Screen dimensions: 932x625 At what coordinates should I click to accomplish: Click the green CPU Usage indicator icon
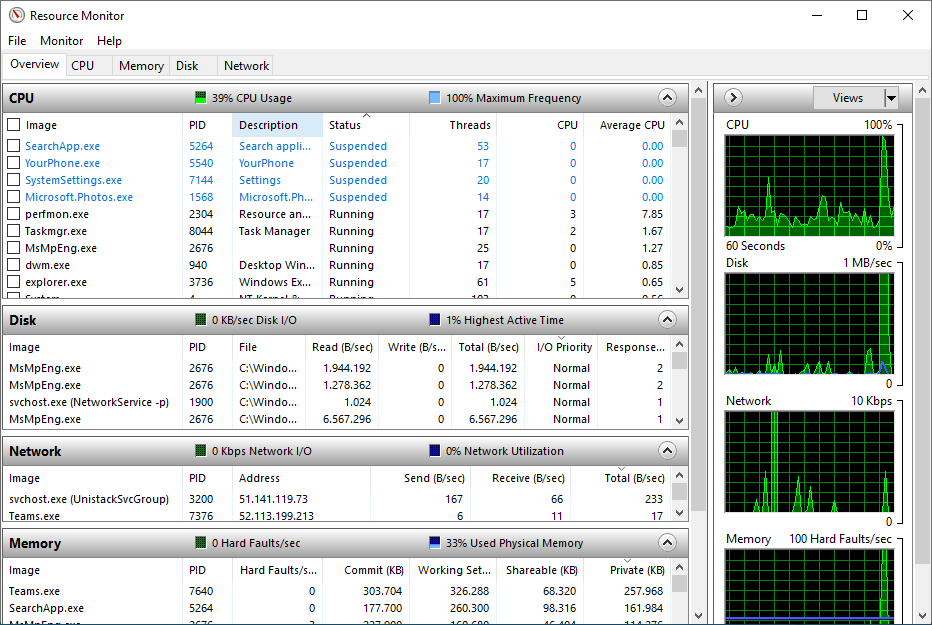point(200,97)
